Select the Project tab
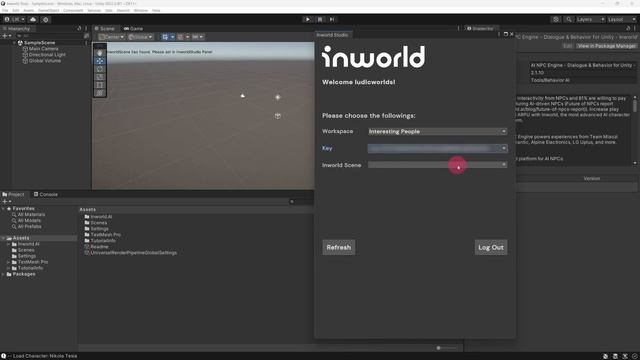The height and width of the screenshot is (360, 640). (13, 194)
